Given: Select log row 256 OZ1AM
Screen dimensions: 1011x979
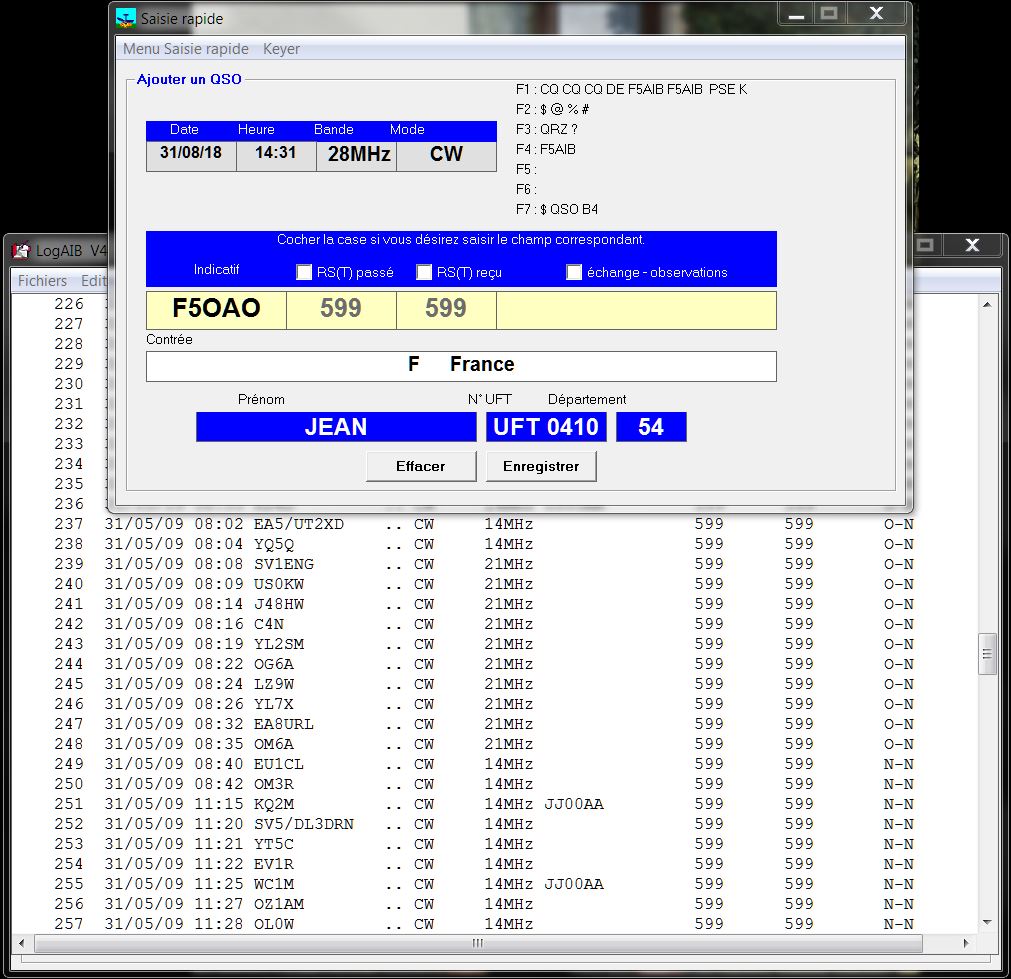Looking at the screenshot, I should point(484,904).
